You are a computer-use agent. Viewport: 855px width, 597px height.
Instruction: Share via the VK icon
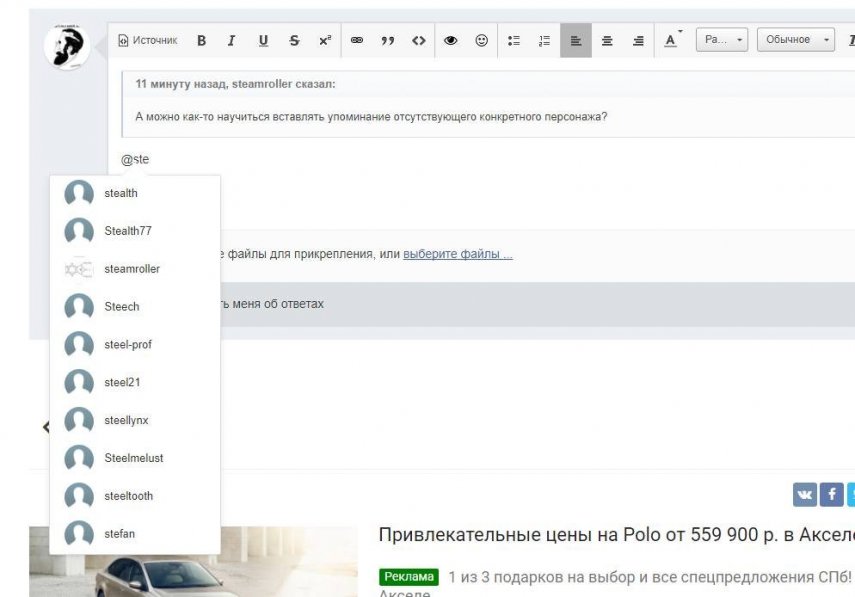click(804, 493)
